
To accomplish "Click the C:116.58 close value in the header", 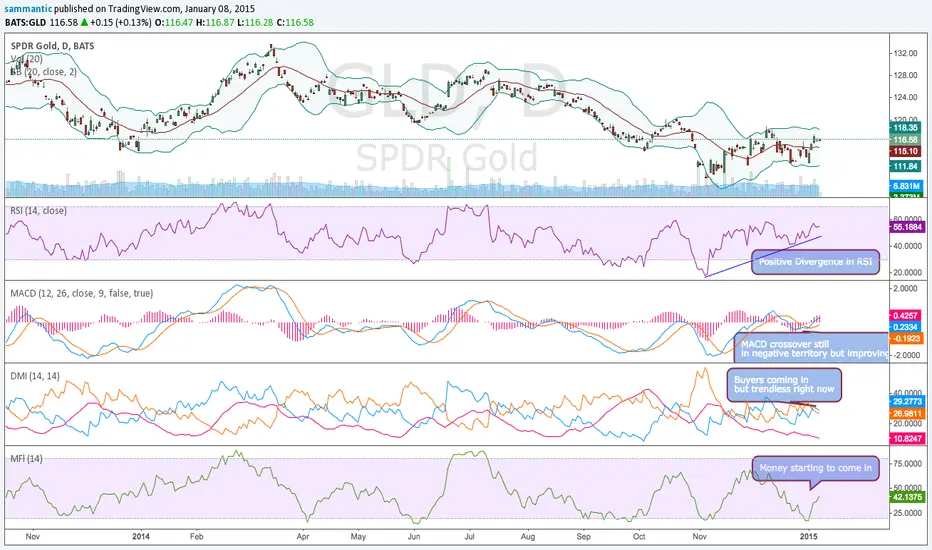I will 295,23.
